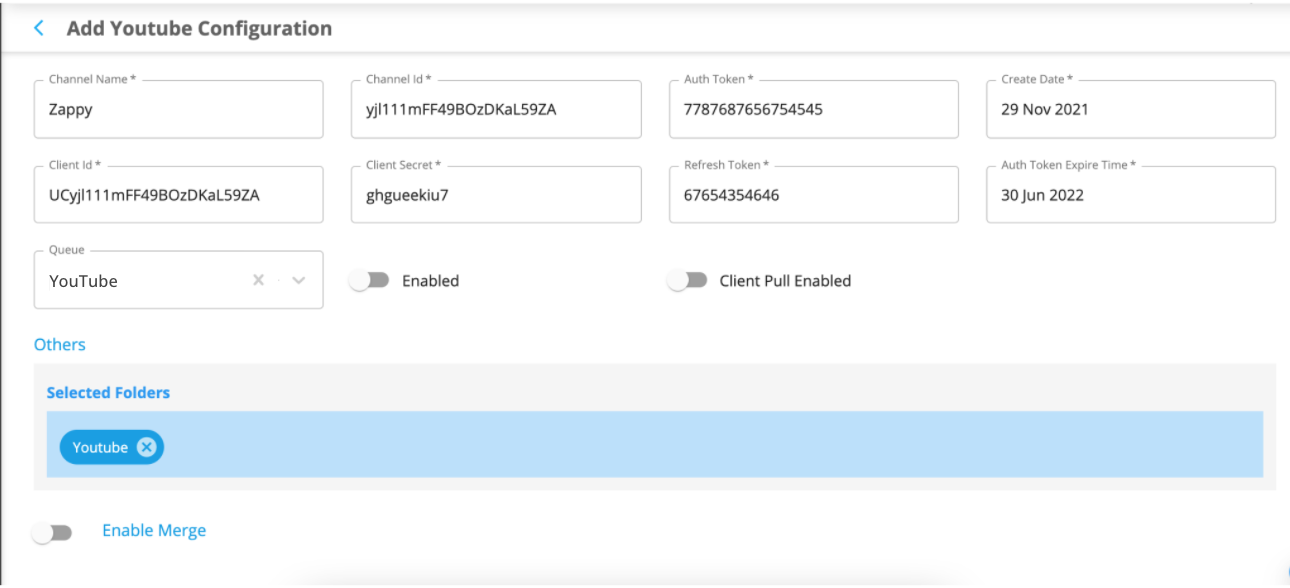This screenshot has height=588, width=1290.
Task: Toggle Client Pull Enabled switch
Action: pos(687,281)
